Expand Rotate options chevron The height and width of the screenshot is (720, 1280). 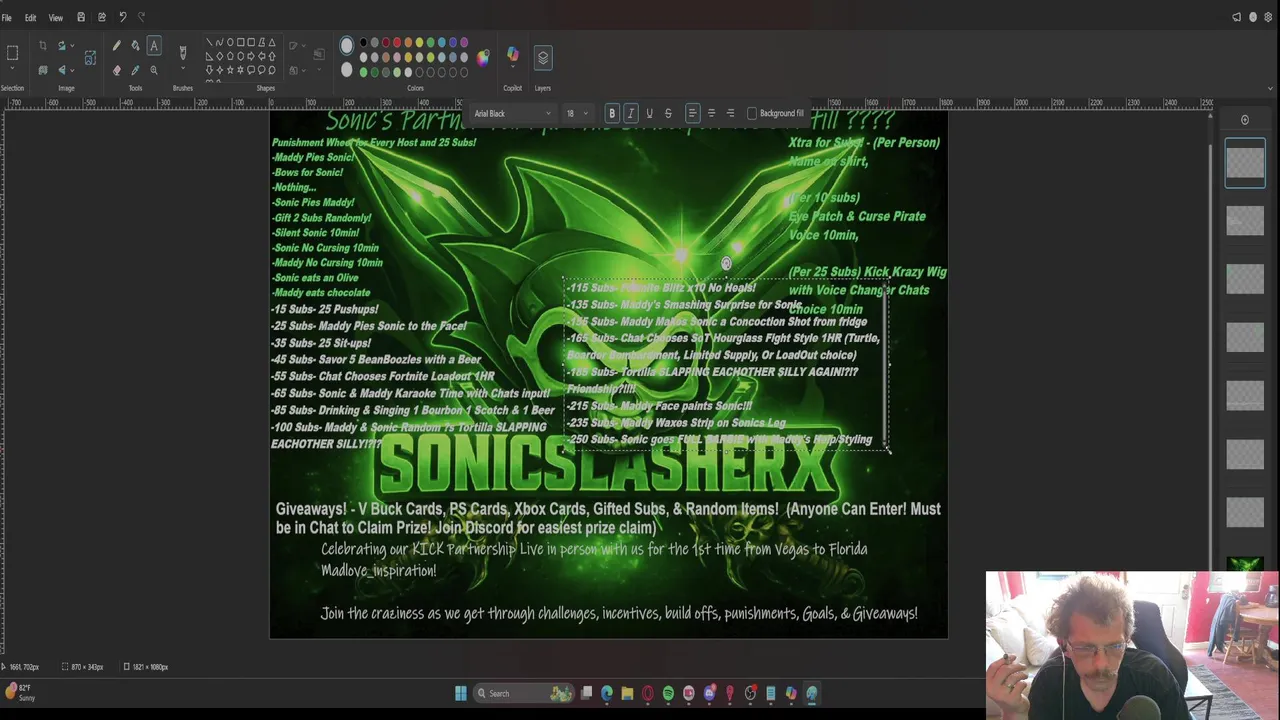coord(73,46)
